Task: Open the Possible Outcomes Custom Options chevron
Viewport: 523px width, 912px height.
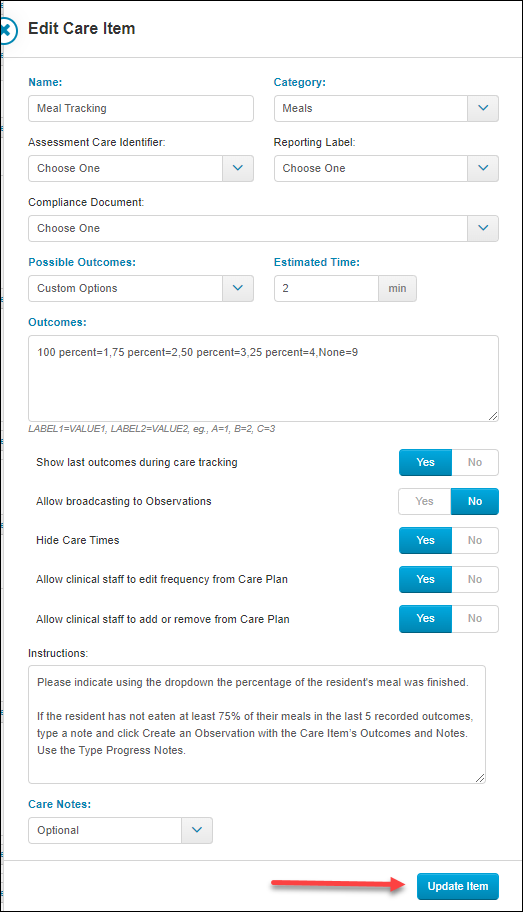Action: click(237, 288)
